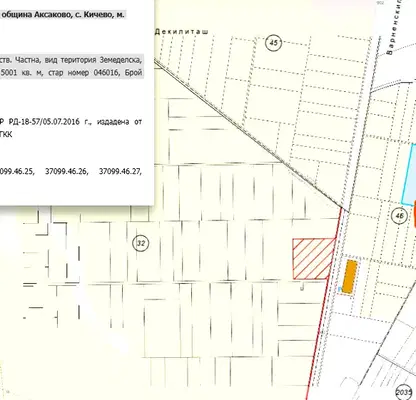Image resolution: width=416 pixels, height=400 pixels.
Task: Click the red-orange shape beside district 46
Action: [415, 213]
